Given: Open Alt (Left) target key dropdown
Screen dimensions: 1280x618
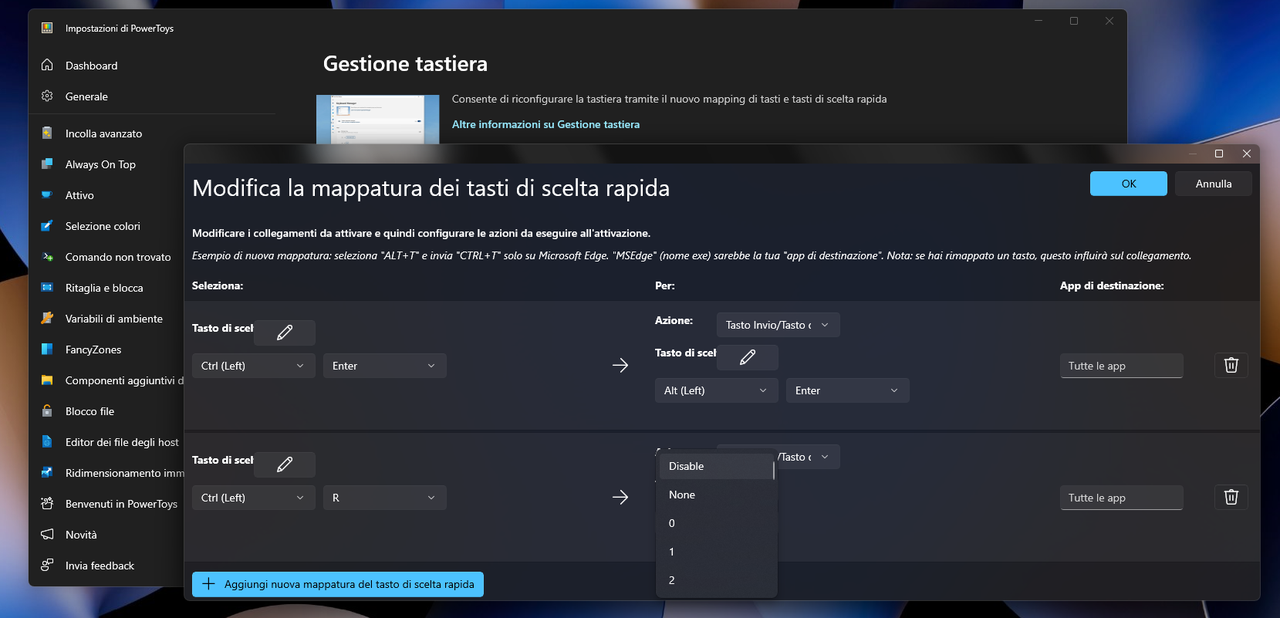Looking at the screenshot, I should coord(717,391).
